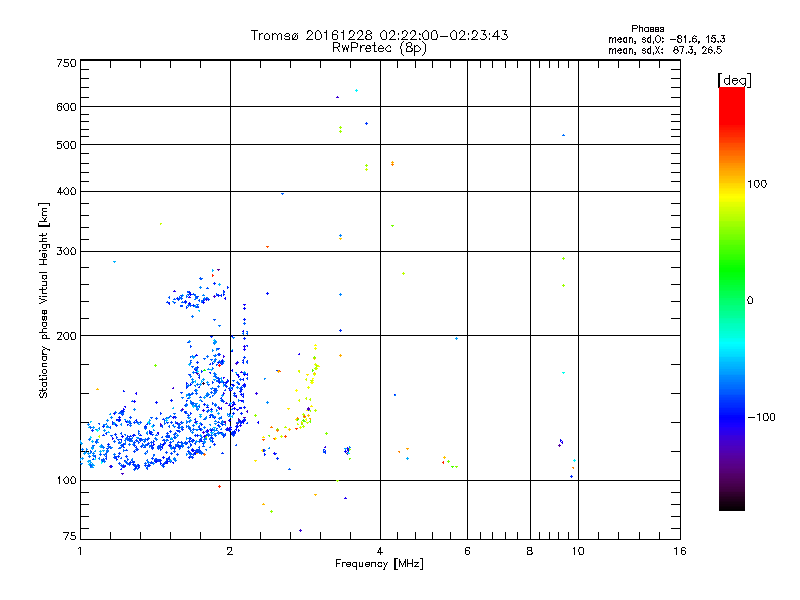The image size is (800, 600).
Task: Click the blue region of colorbar near -100
Action: pos(732,416)
